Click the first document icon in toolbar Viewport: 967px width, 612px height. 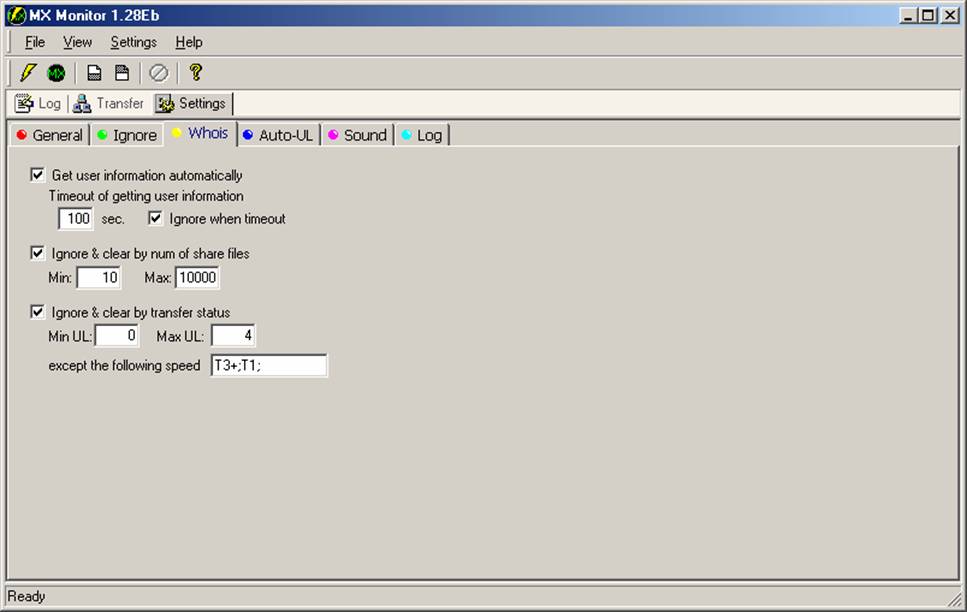click(94, 72)
